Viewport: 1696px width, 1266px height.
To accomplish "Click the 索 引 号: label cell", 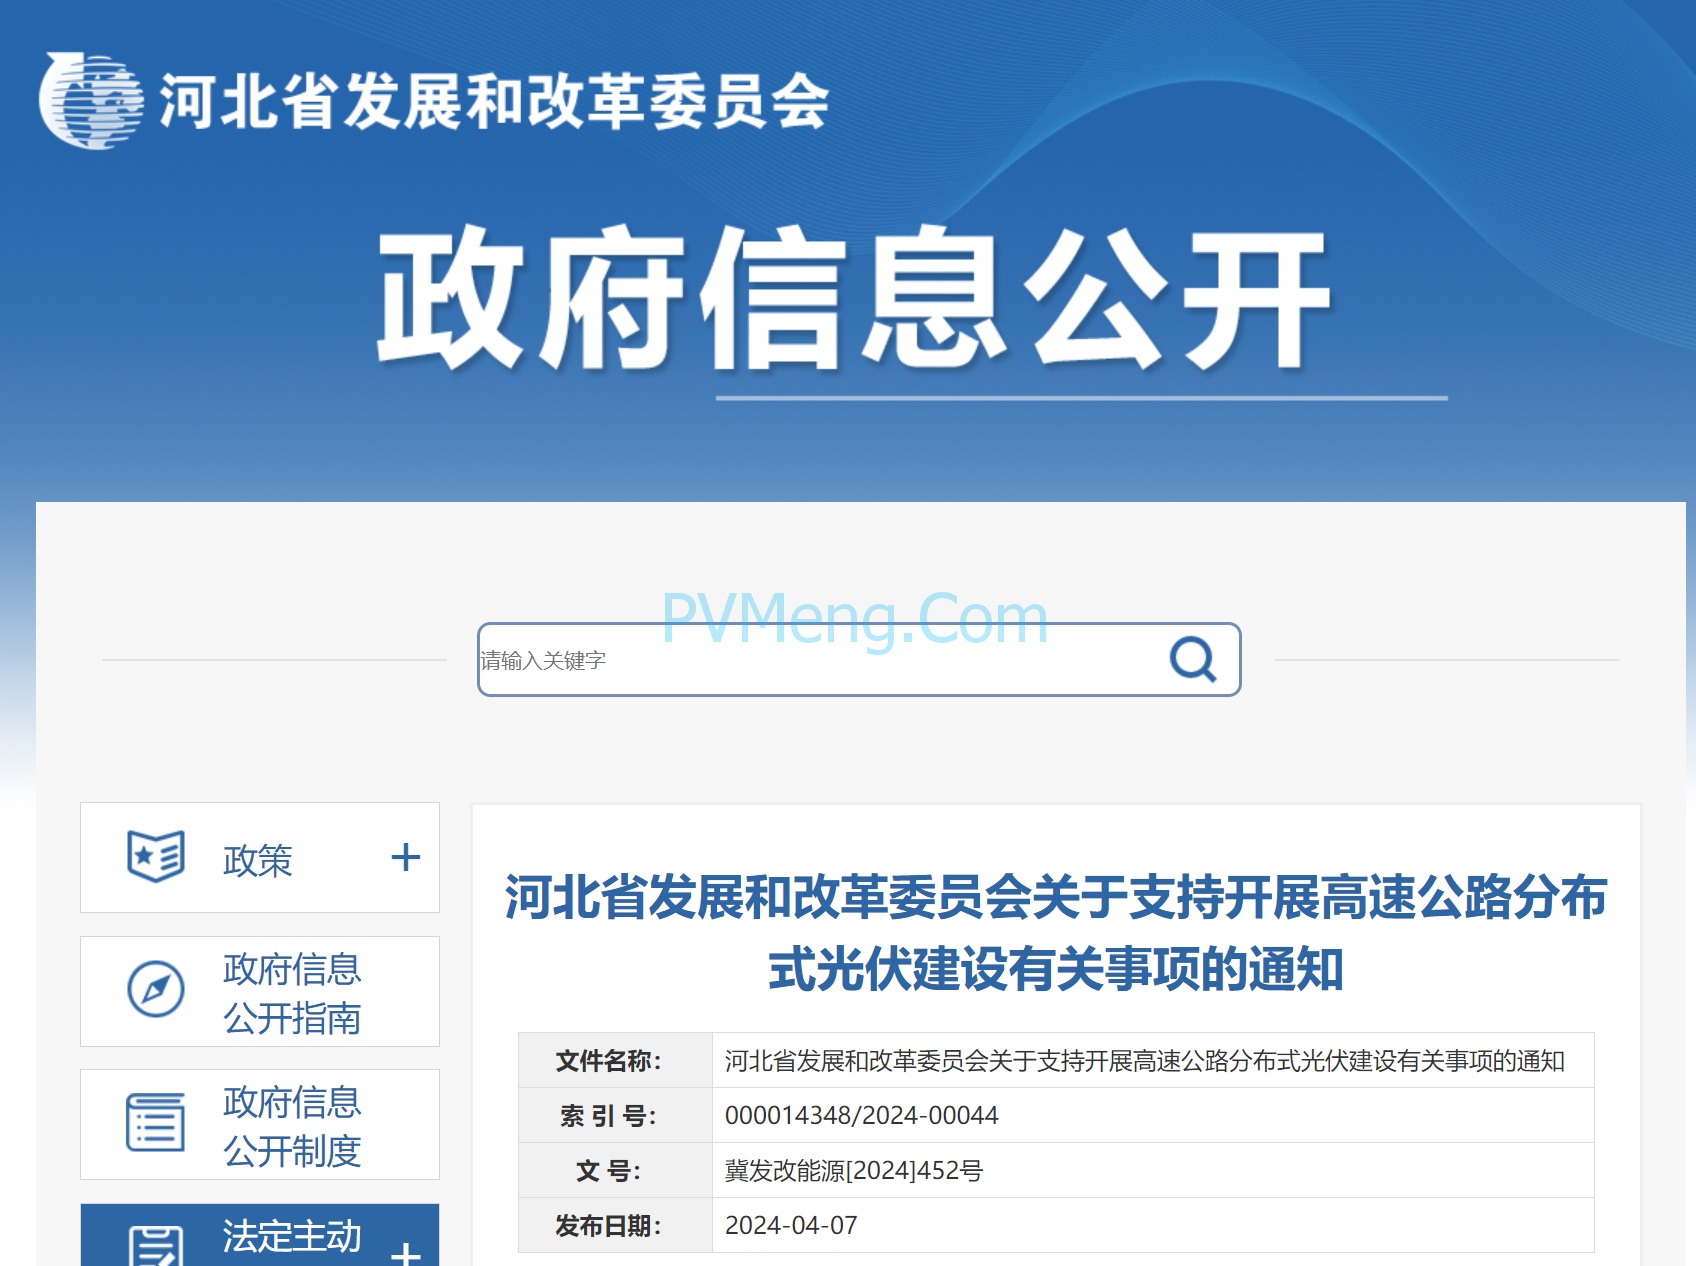I will [x=615, y=1115].
